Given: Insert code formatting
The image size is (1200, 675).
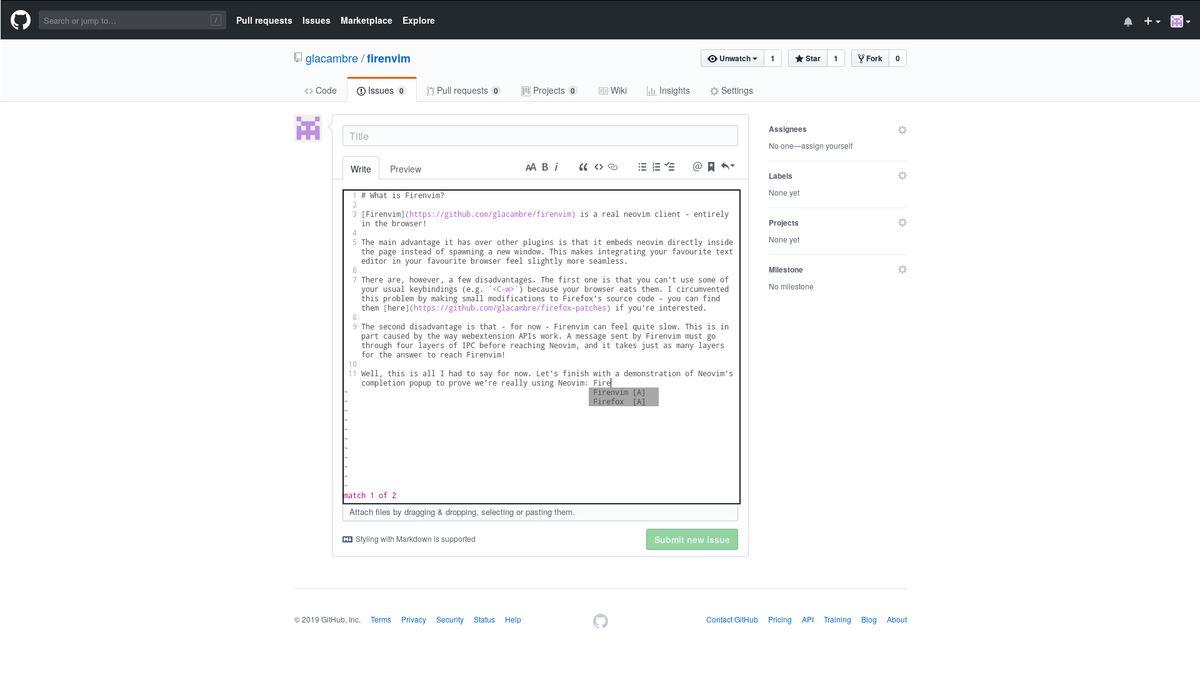Looking at the screenshot, I should (x=598, y=167).
